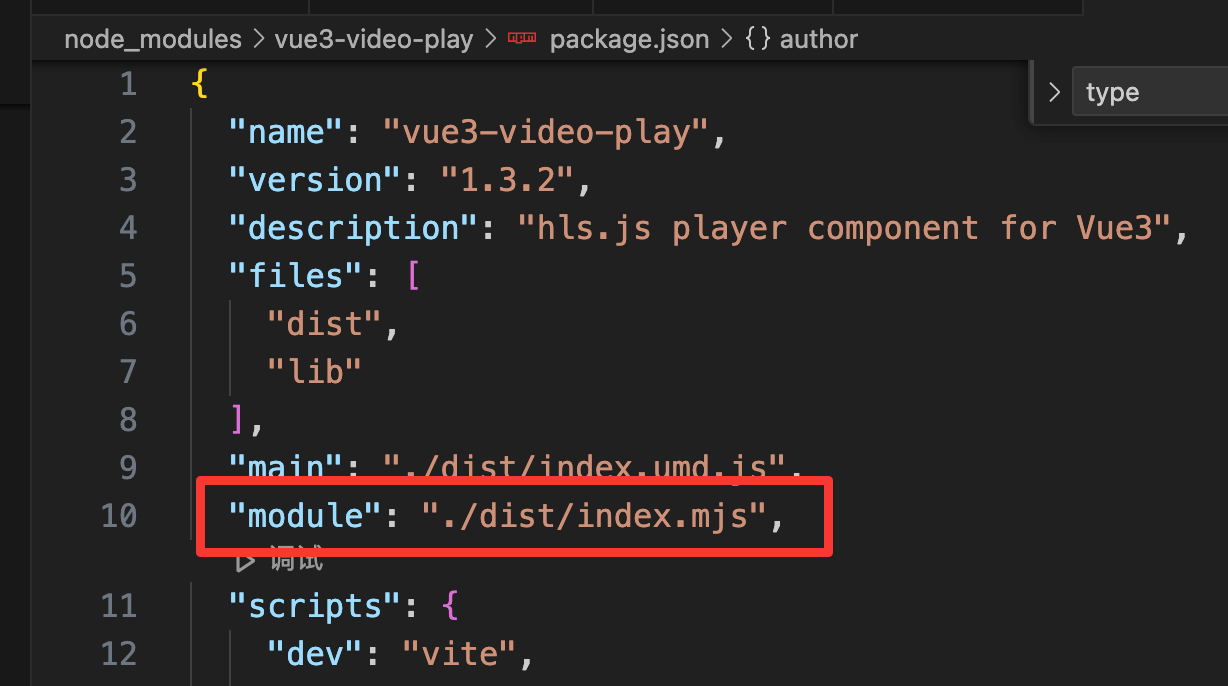
Task: Click the "./dist/index.mjs" path value
Action: pos(594,516)
